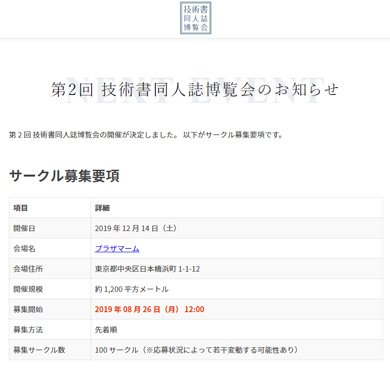
Task: Click the red 2019年08月26日 12:00 text
Action: coord(150,309)
